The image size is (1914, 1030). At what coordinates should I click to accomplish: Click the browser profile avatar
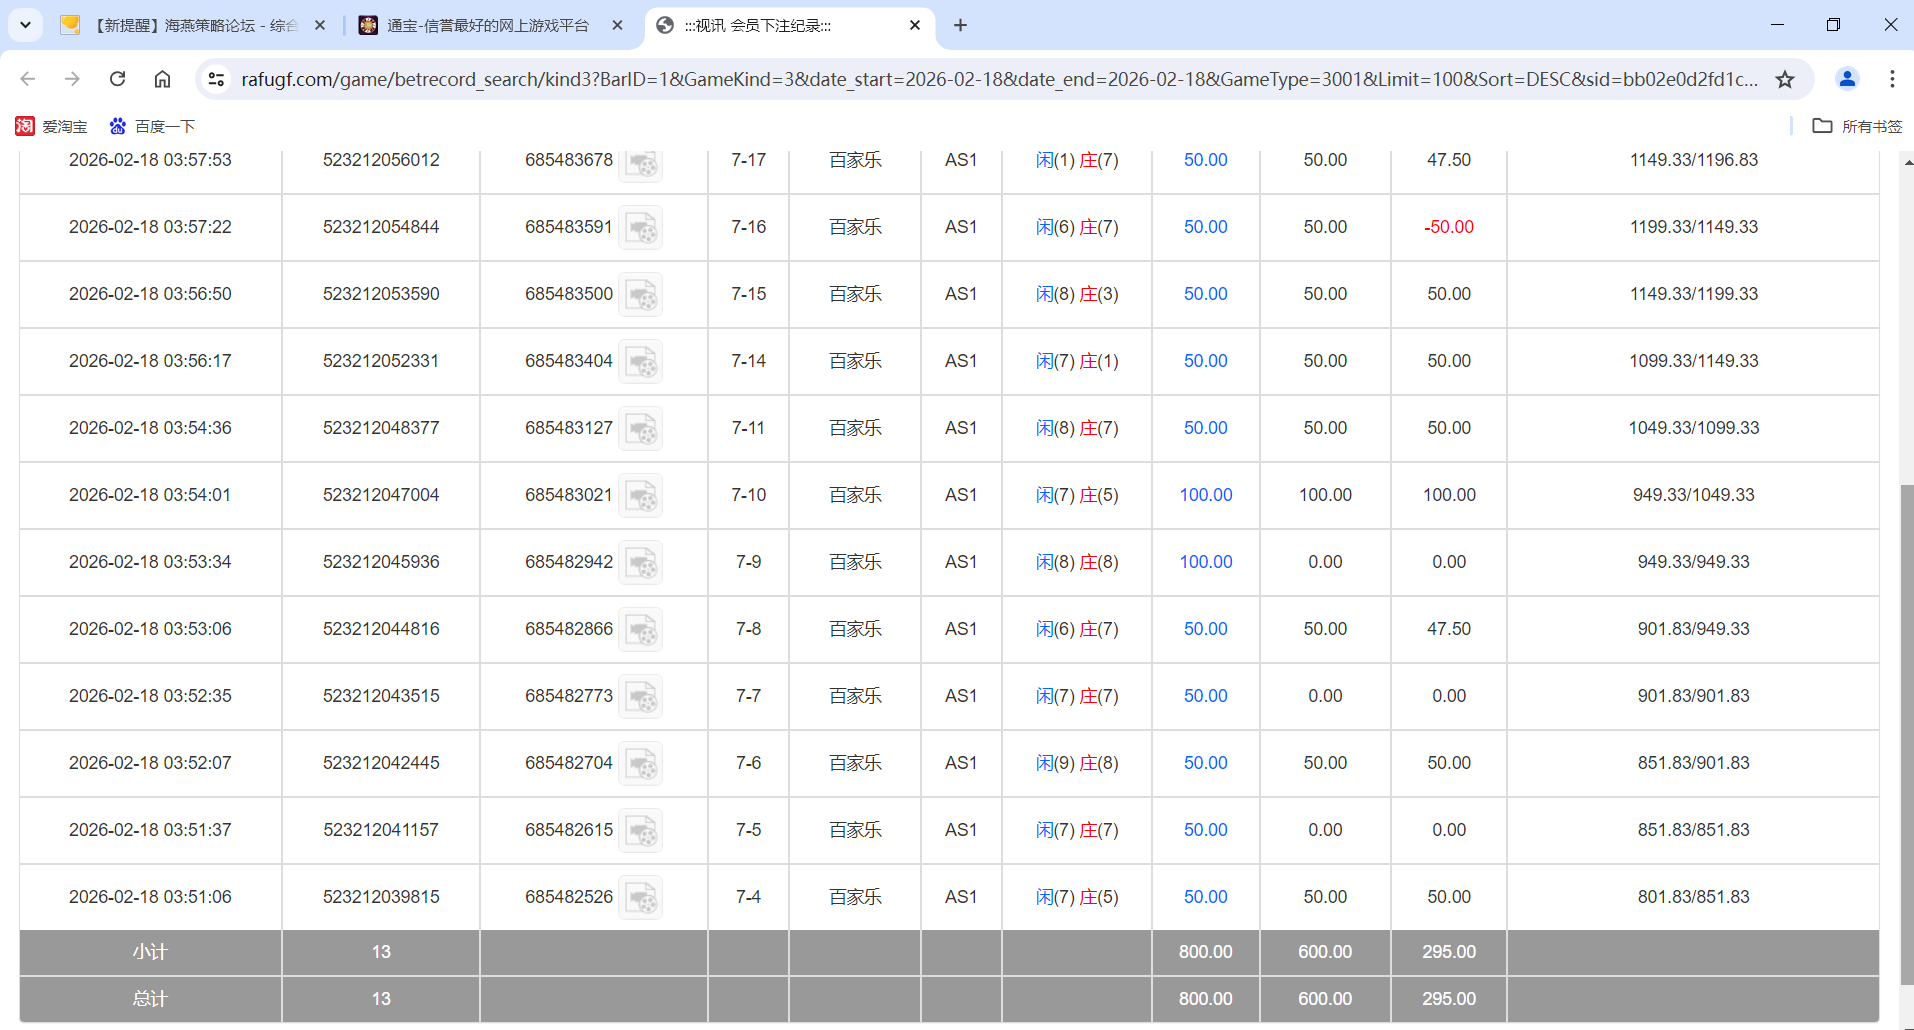(x=1846, y=79)
